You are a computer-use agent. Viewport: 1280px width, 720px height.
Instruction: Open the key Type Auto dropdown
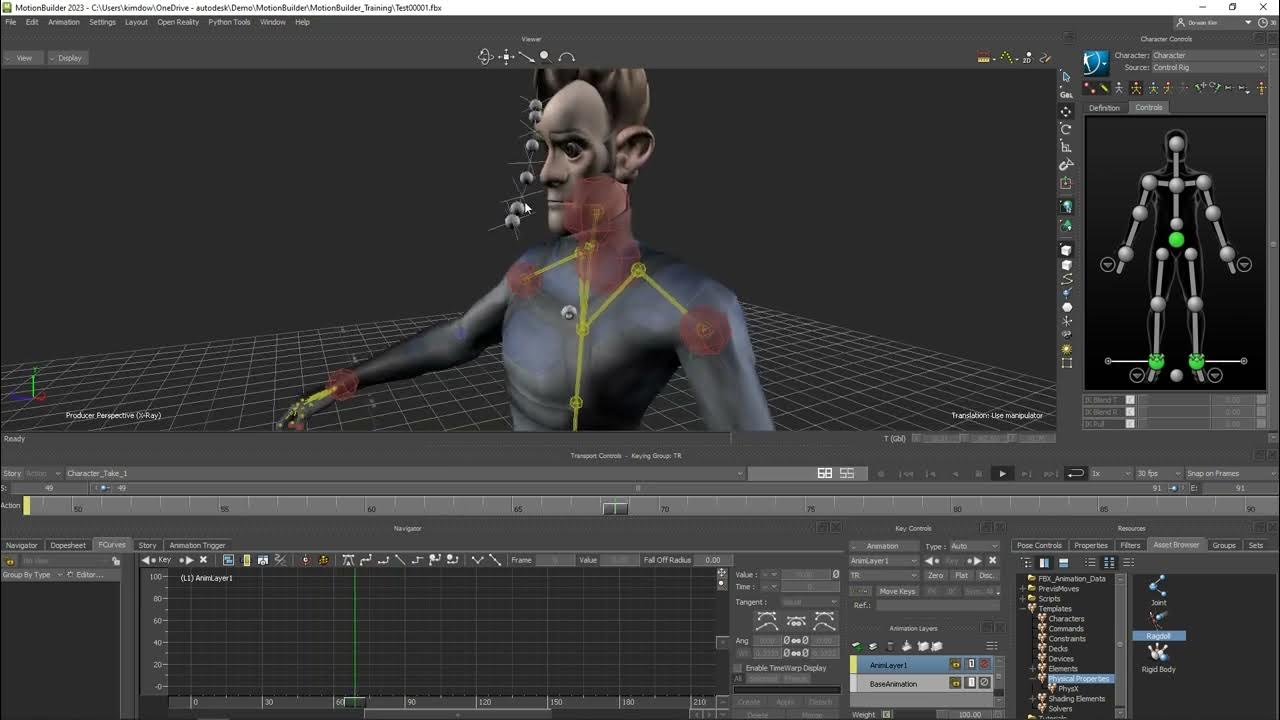pyautogui.click(x=973, y=546)
